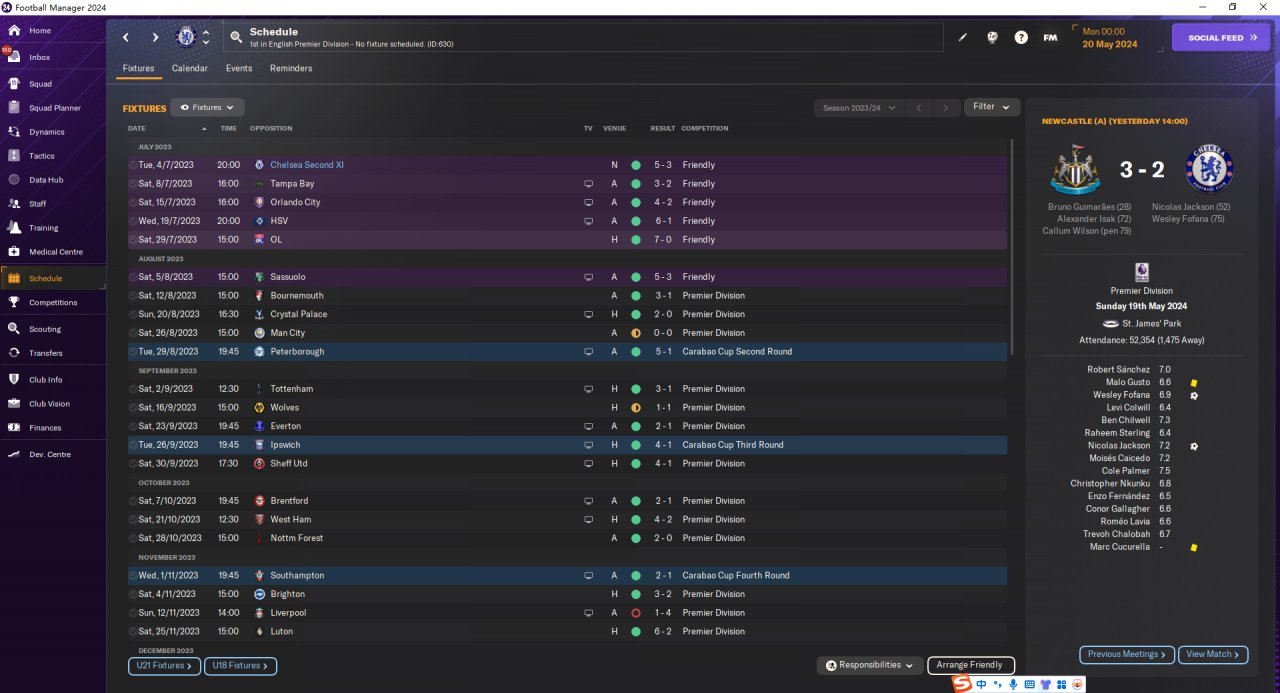This screenshot has width=1280, height=693.
Task: Open the Dynamics sidebar icon
Action: (14, 132)
